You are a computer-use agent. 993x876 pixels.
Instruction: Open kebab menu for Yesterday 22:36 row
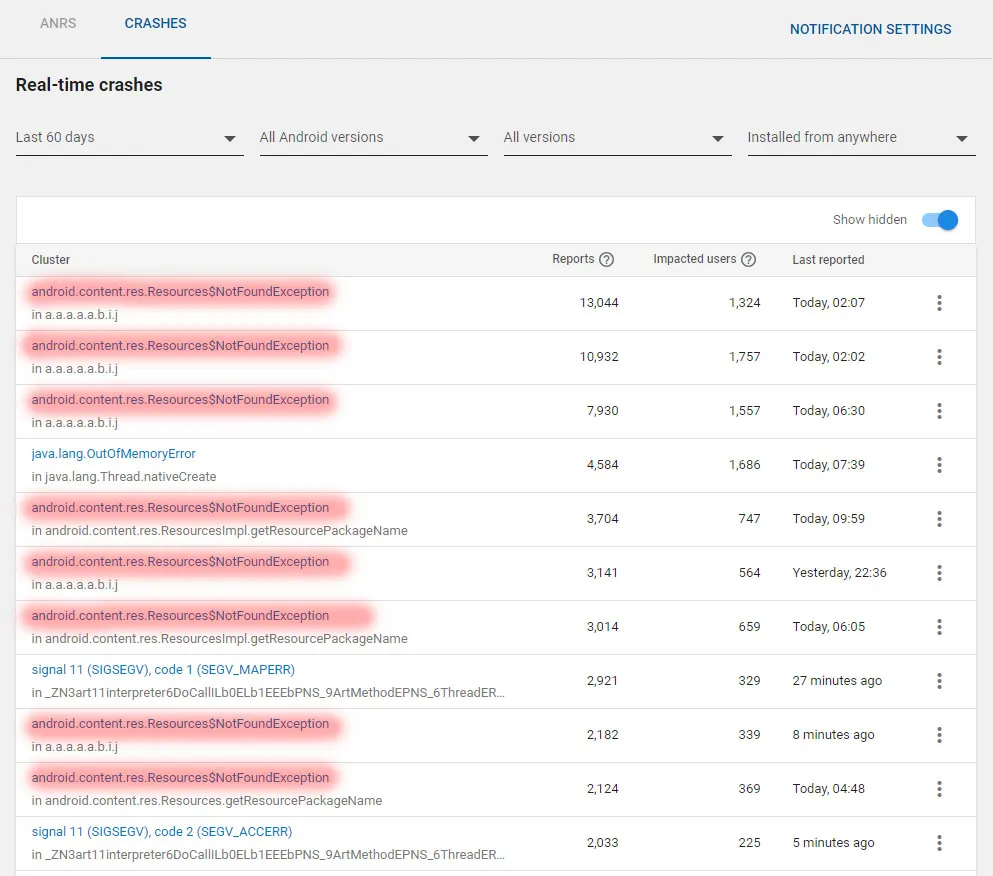[x=939, y=573]
